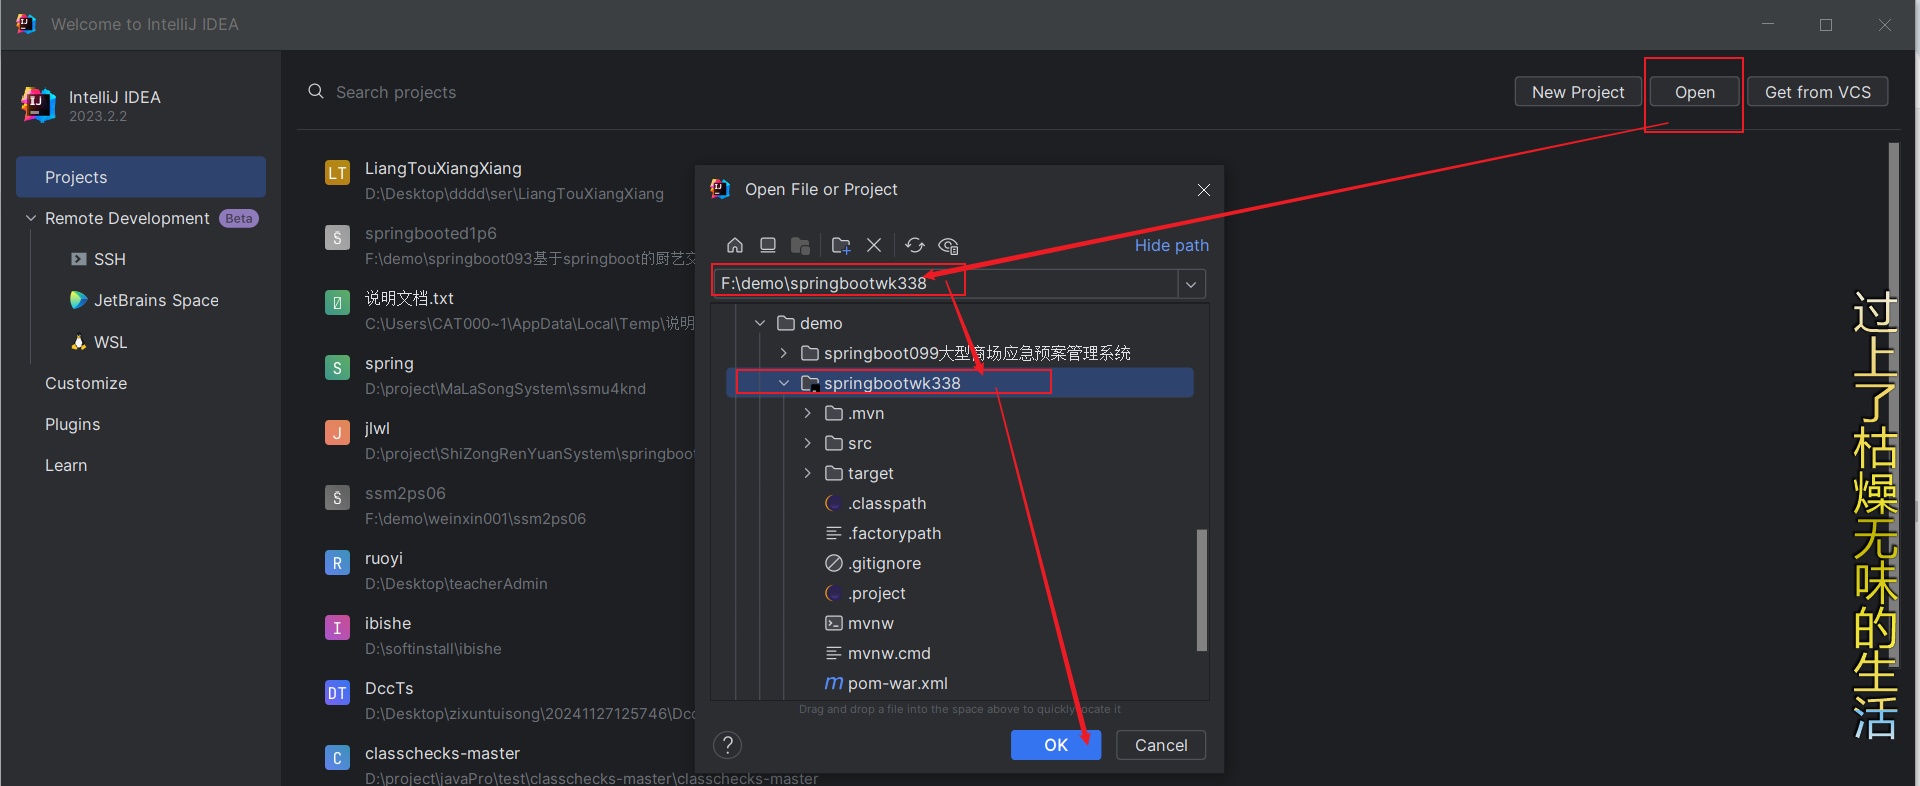Open the Plugins tab
This screenshot has width=1920, height=786.
72,424
